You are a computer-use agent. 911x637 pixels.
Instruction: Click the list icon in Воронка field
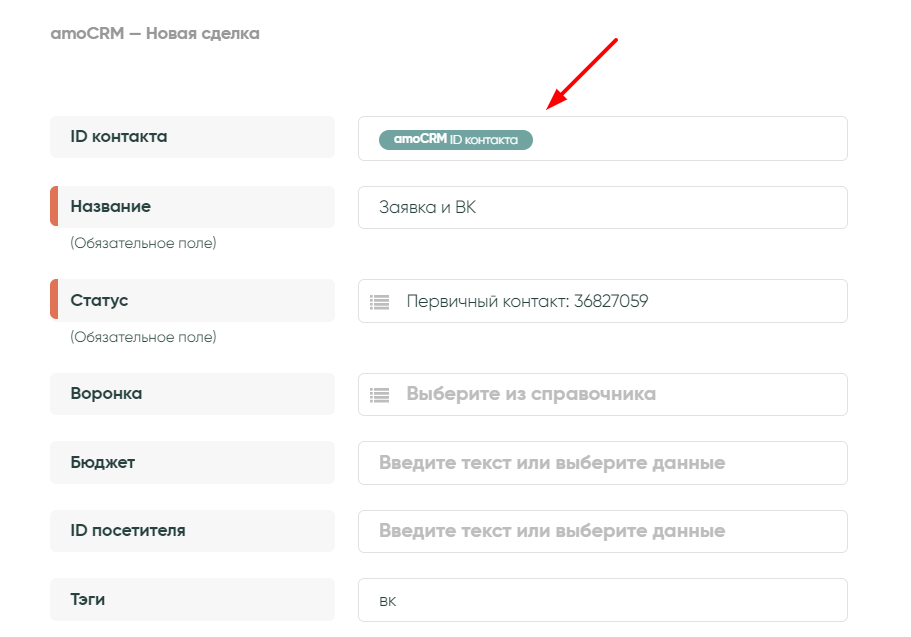point(379,394)
